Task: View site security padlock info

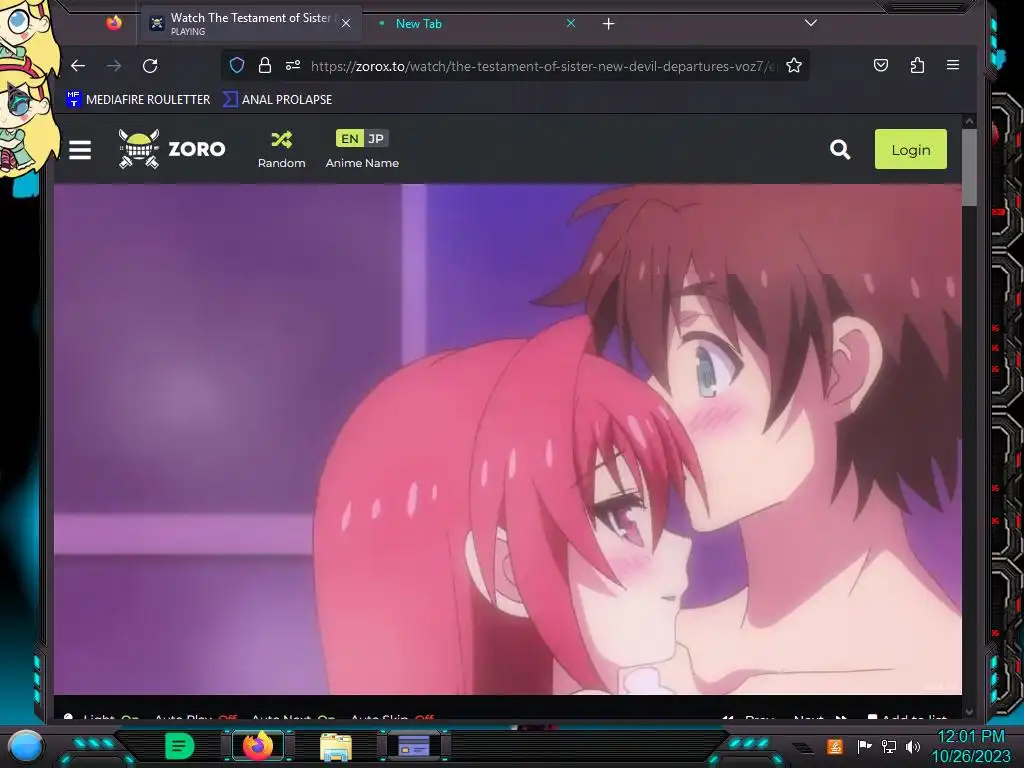Action: coord(264,65)
